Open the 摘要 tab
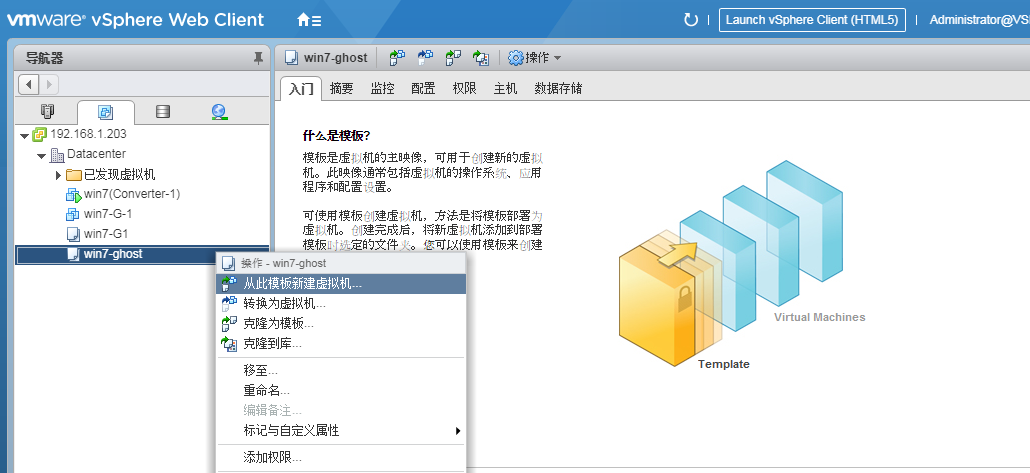The height and width of the screenshot is (473, 1030). click(x=342, y=89)
